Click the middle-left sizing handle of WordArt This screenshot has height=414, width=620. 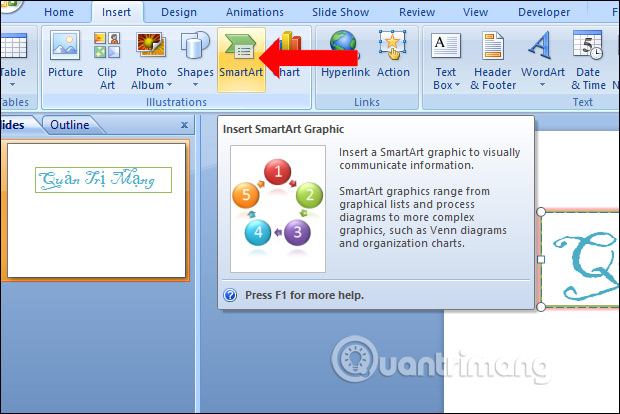pos(541,259)
